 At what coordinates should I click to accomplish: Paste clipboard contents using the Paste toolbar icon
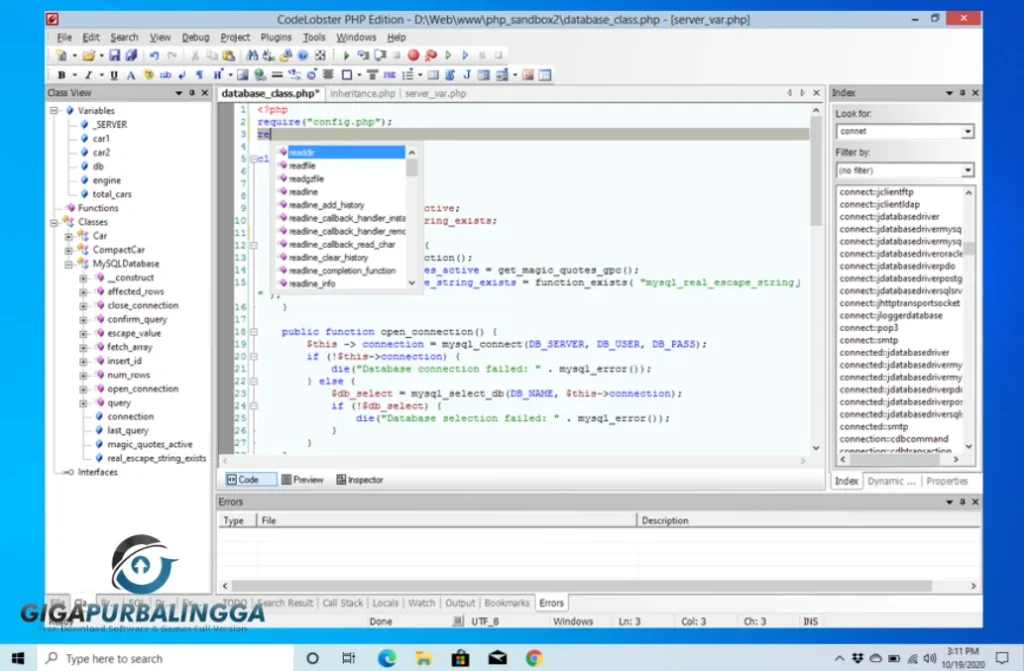coord(228,56)
